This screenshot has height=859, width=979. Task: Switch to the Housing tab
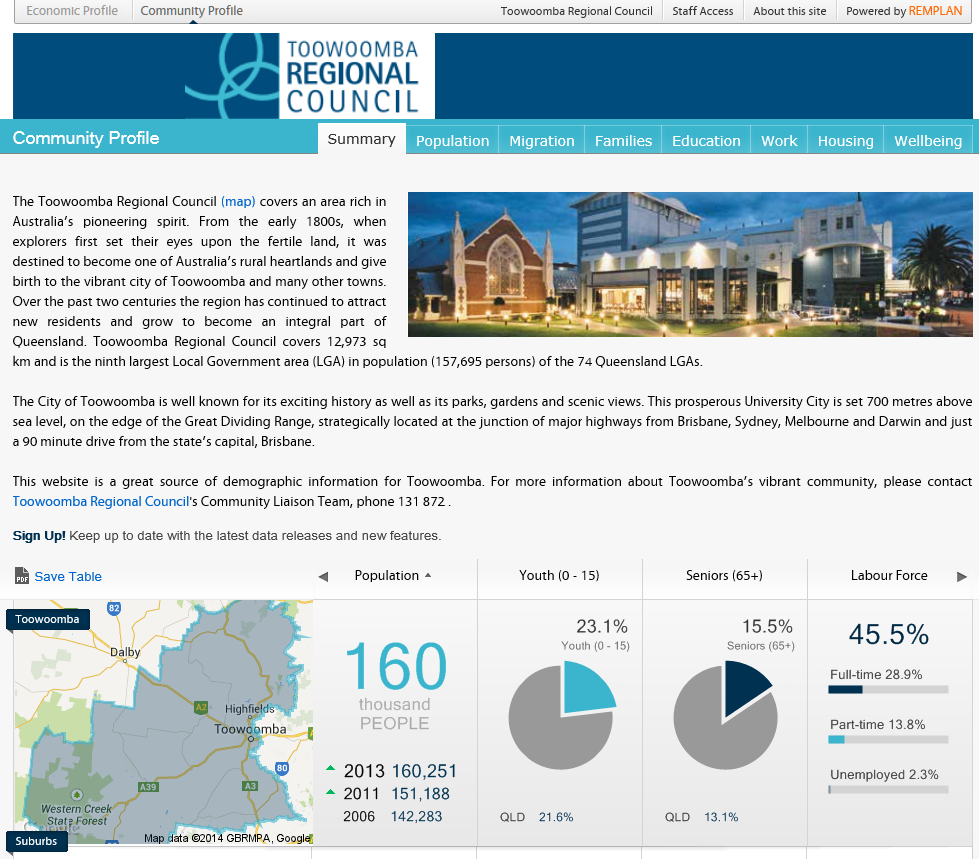click(845, 140)
